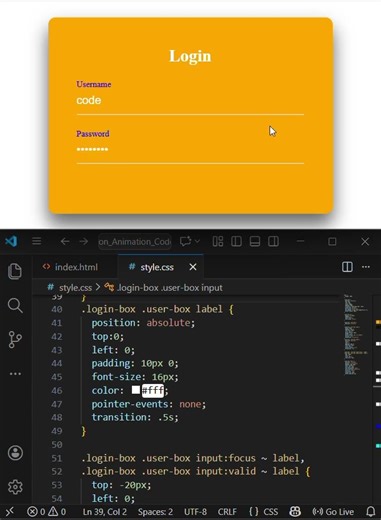Open the Copilot chat icon in title bar
The width and height of the screenshot is (381, 520).
point(186,241)
